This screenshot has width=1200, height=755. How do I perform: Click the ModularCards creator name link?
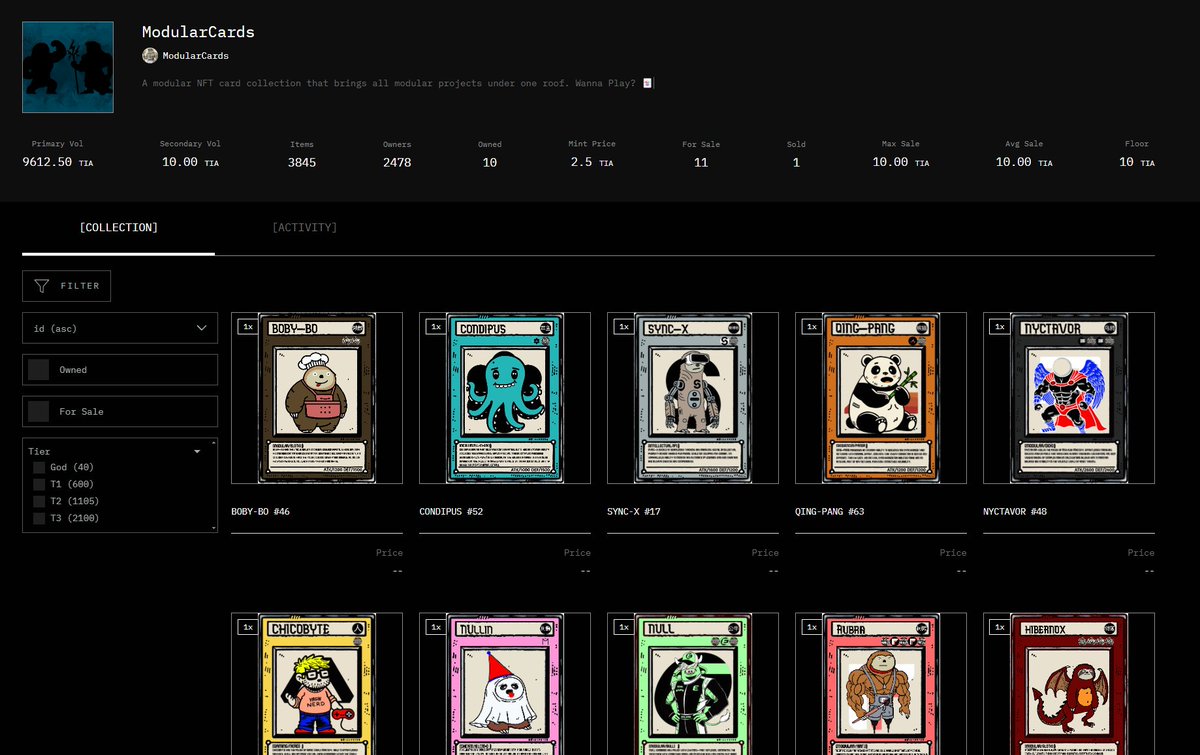pos(197,54)
